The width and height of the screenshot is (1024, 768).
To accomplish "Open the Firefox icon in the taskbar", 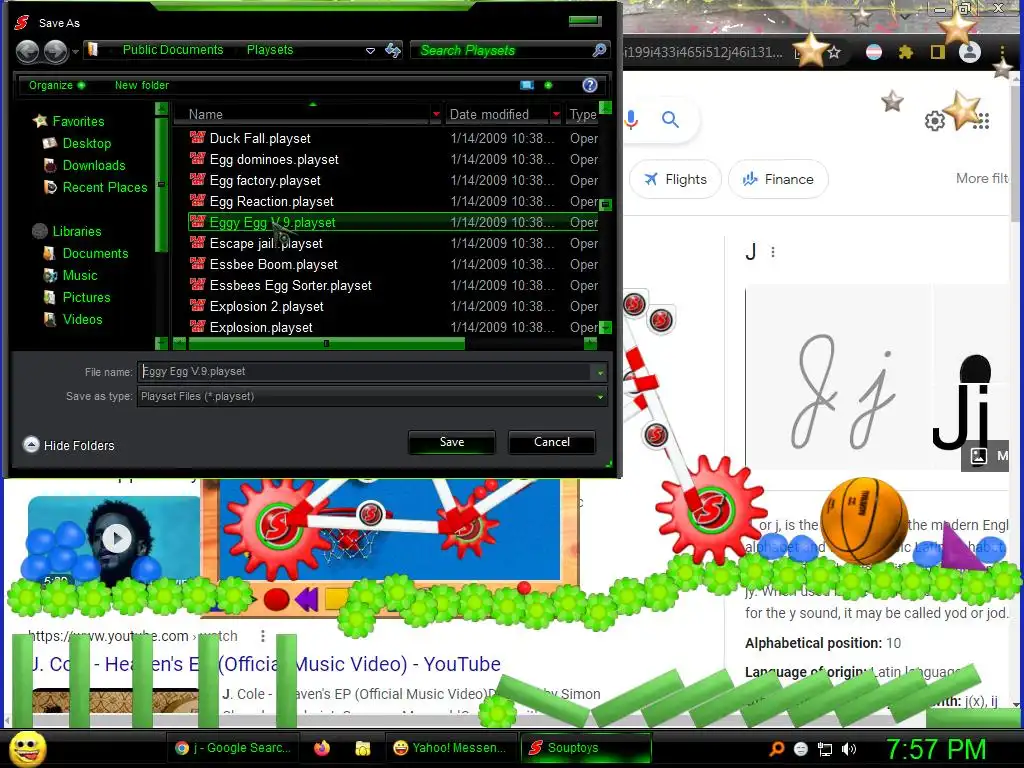I will [322, 748].
